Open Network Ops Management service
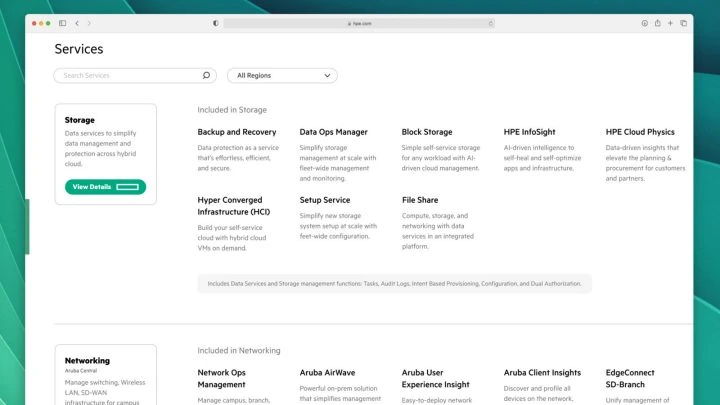 pyautogui.click(x=222, y=378)
